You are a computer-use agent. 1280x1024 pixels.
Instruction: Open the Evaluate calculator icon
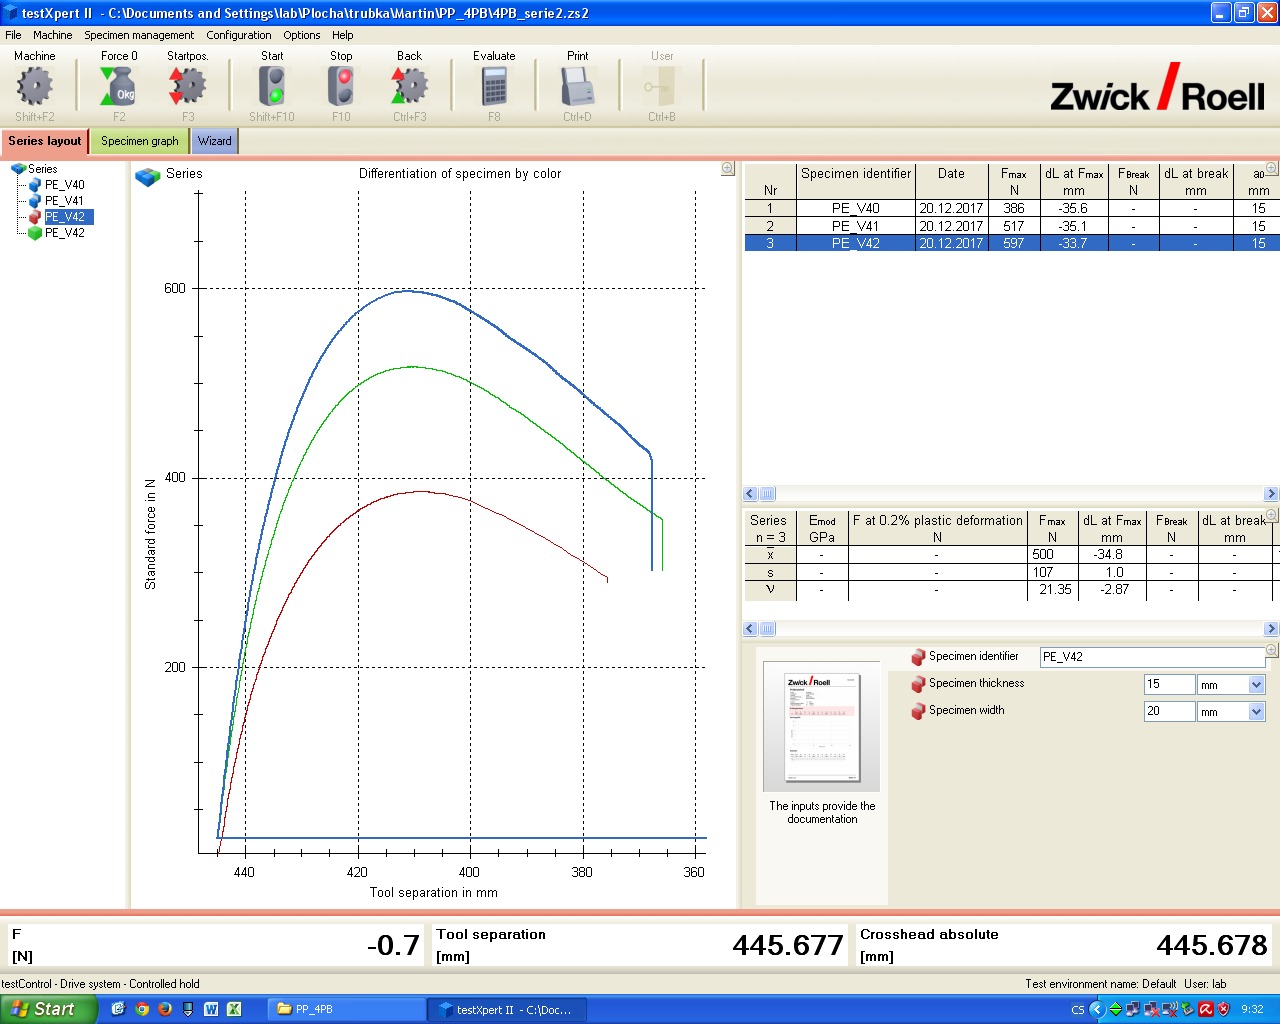494,87
